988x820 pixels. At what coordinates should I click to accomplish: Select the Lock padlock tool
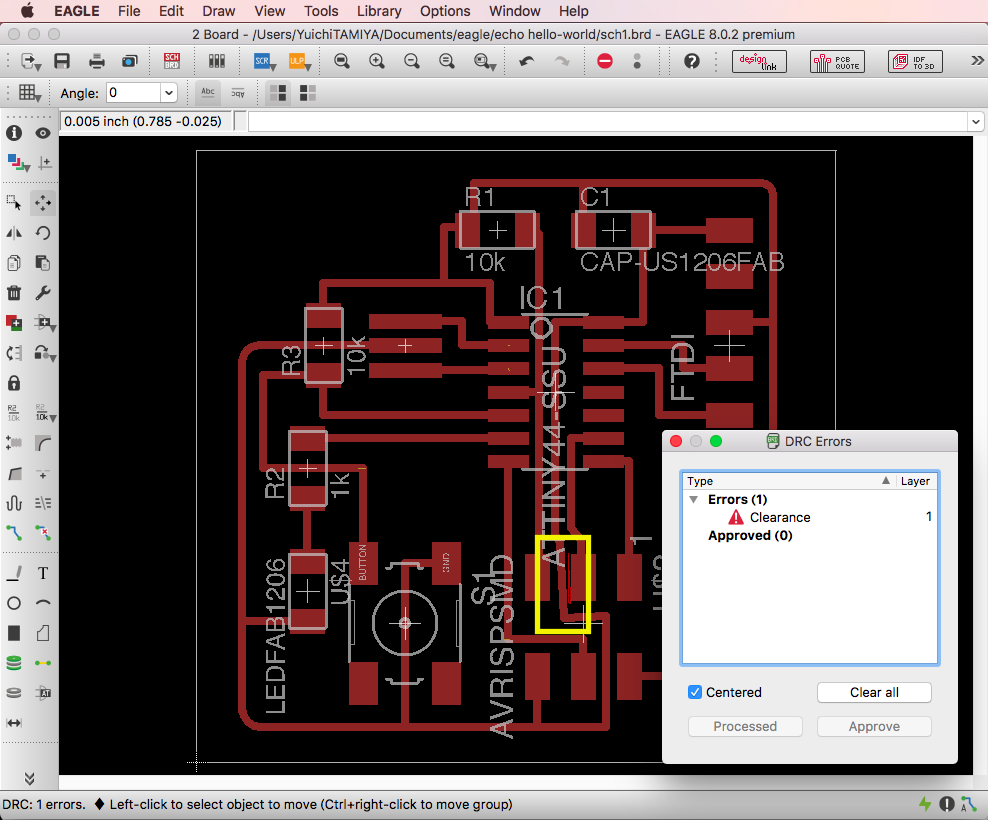click(x=14, y=383)
